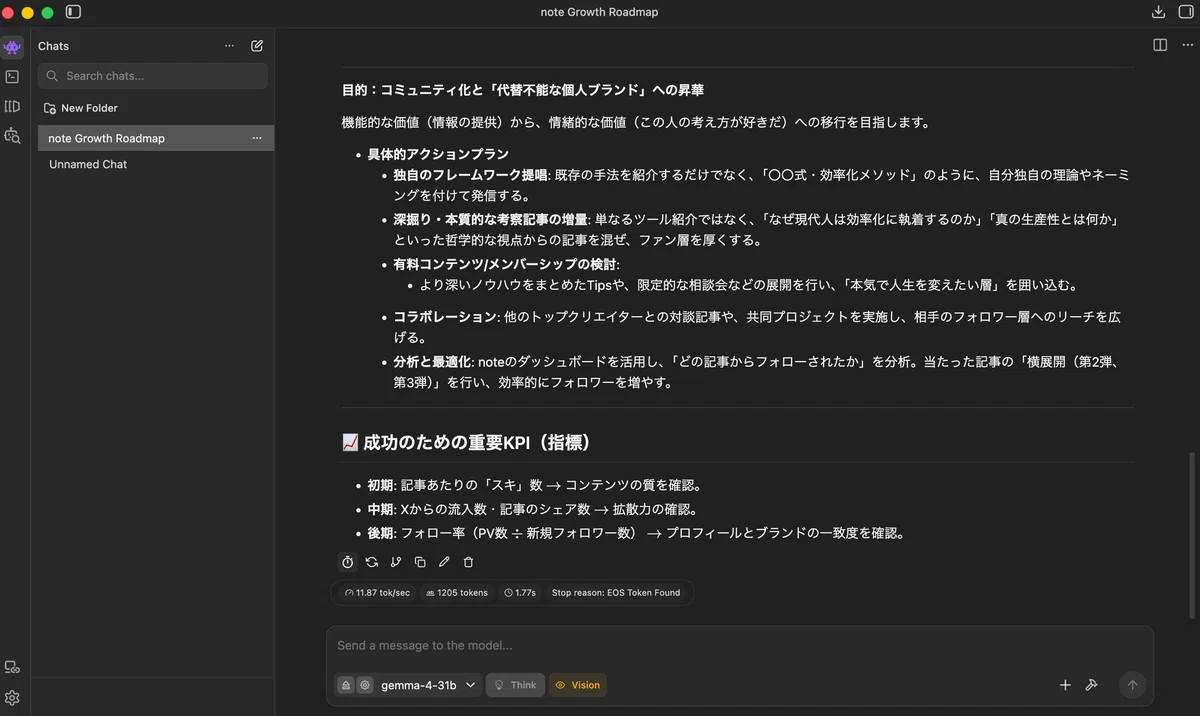This screenshot has width=1200, height=716.
Task: Copy the assistant message
Action: 420,562
